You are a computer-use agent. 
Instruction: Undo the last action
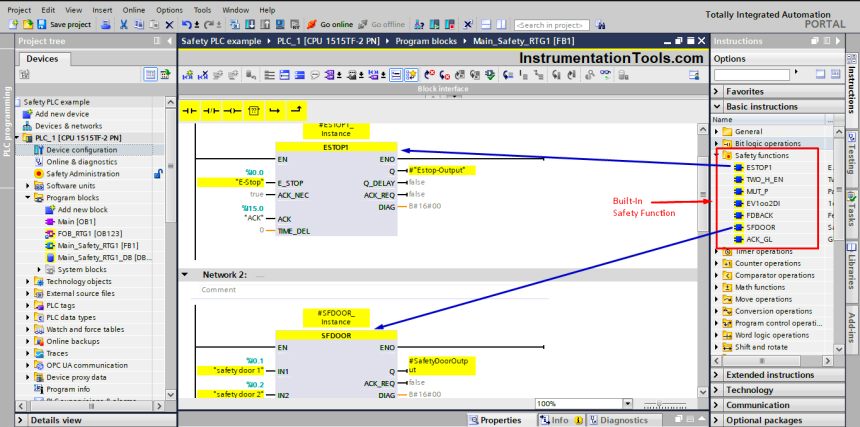coord(186,25)
